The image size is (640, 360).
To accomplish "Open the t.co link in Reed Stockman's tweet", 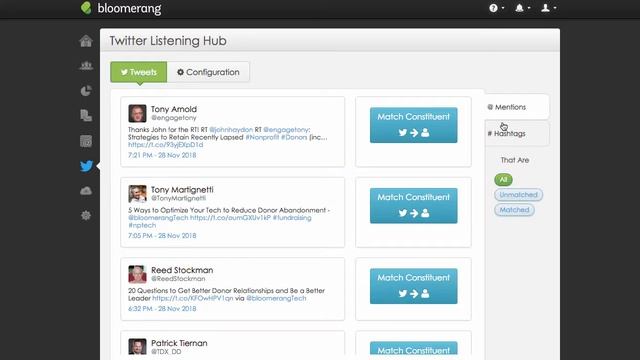I will [x=193, y=298].
